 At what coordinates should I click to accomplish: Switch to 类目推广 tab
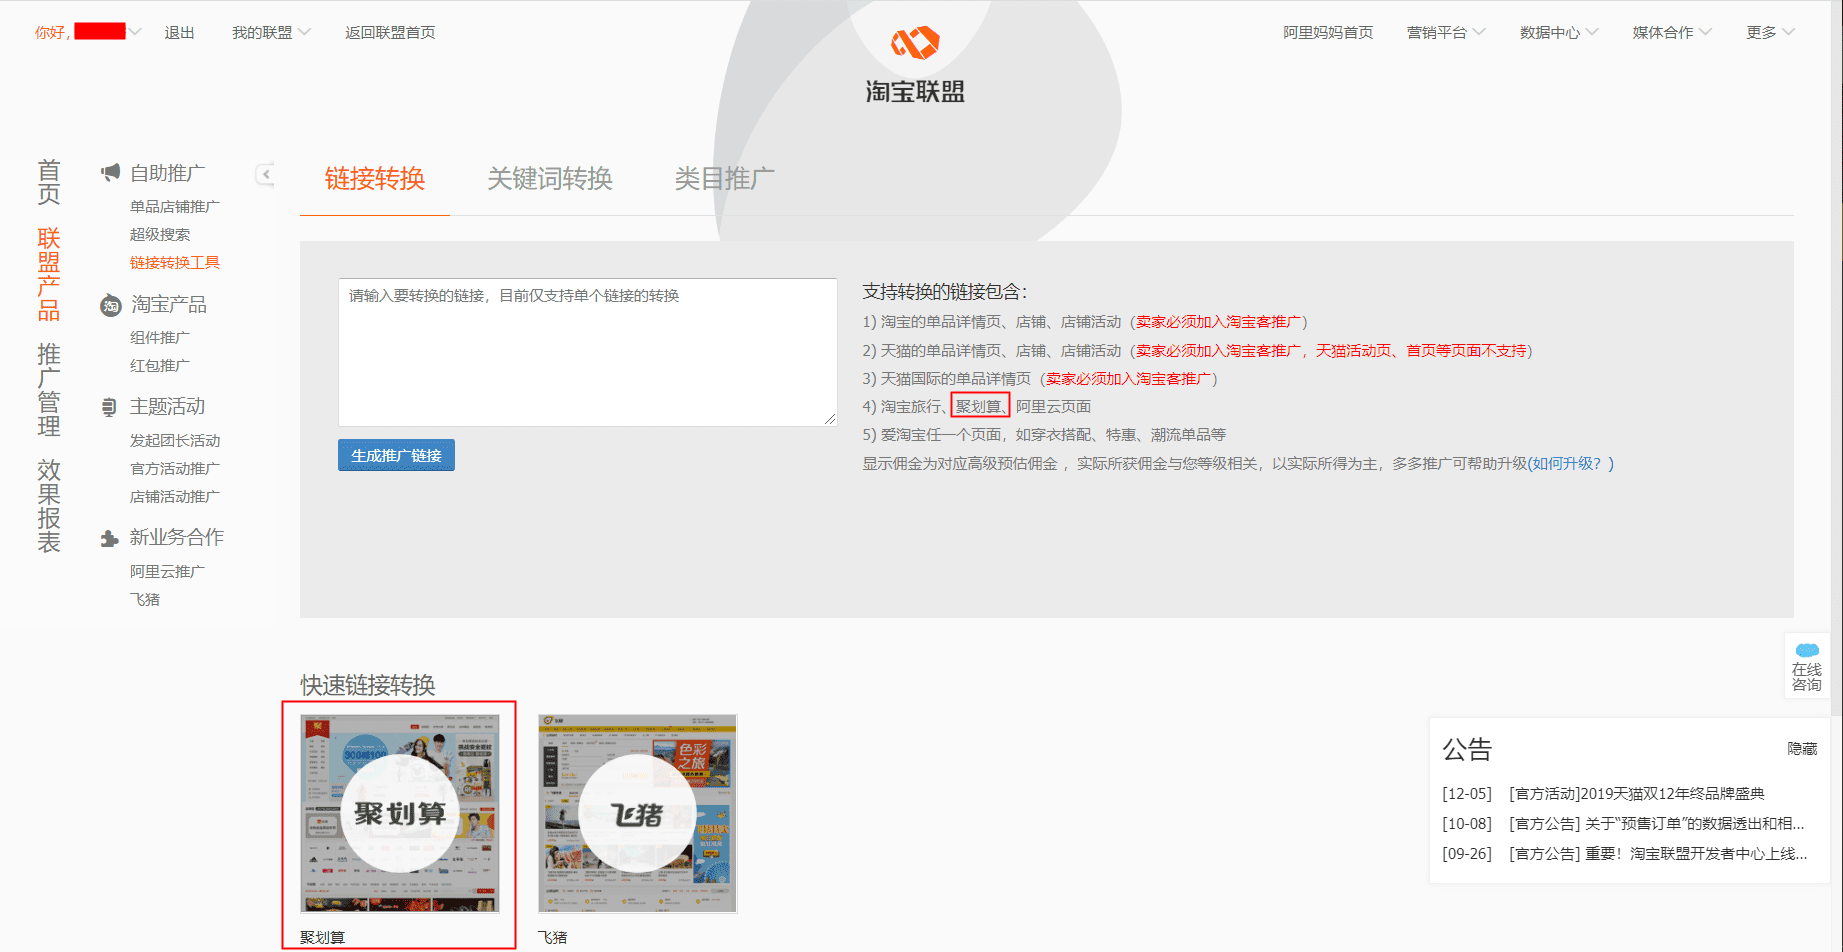(x=724, y=179)
